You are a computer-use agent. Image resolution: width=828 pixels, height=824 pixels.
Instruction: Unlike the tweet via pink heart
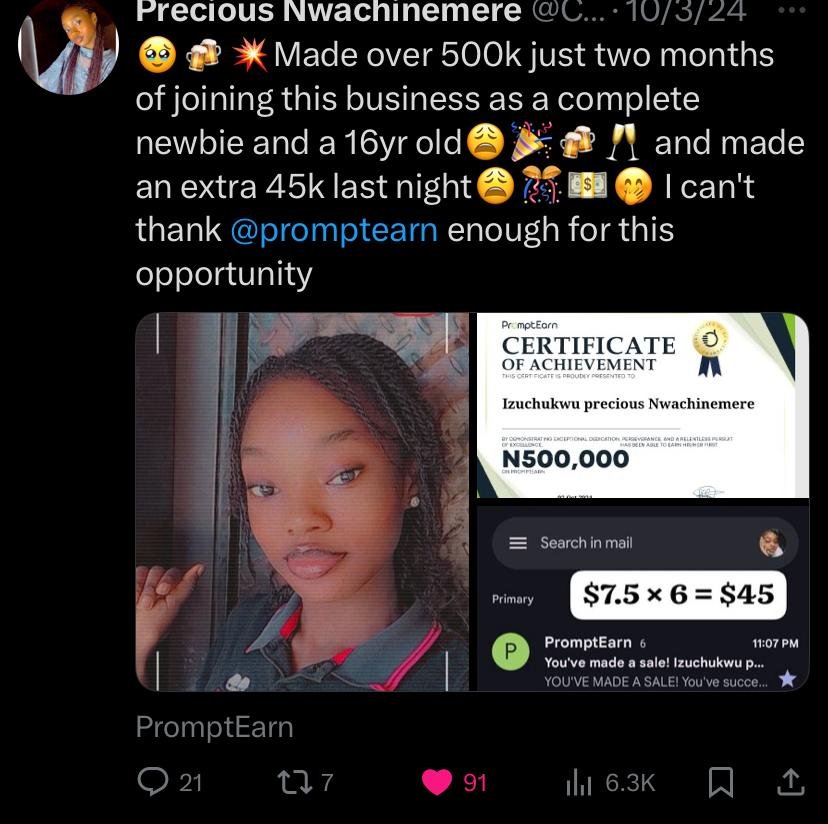[437, 782]
